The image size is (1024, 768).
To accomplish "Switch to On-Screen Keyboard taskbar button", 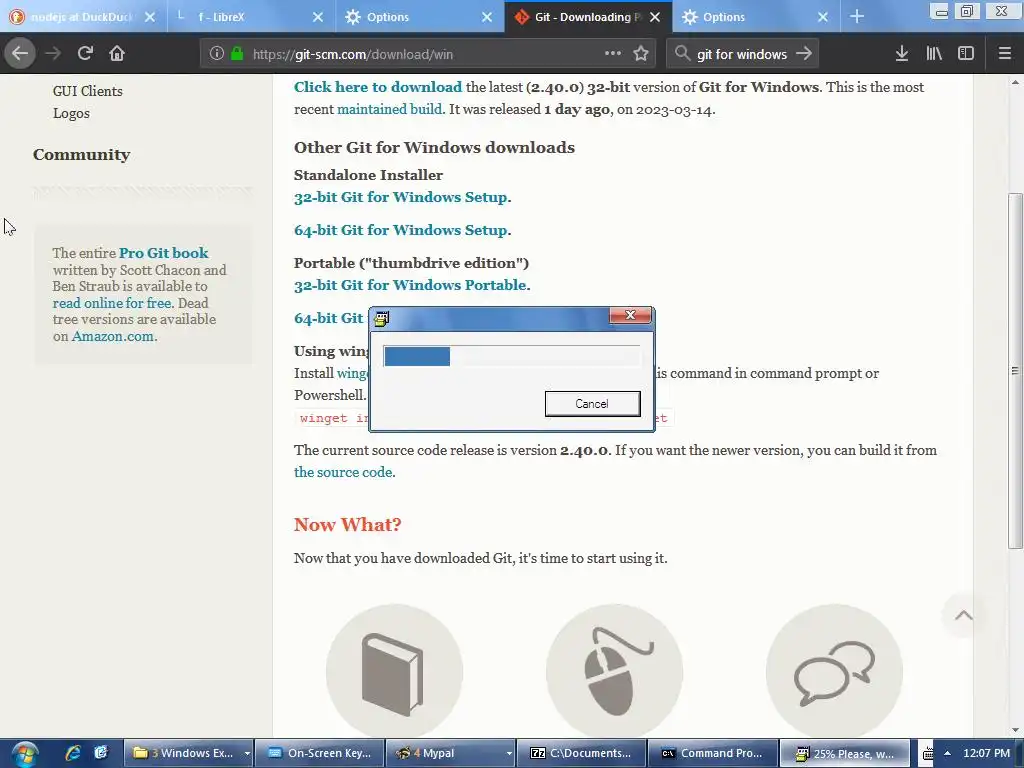I will point(319,753).
